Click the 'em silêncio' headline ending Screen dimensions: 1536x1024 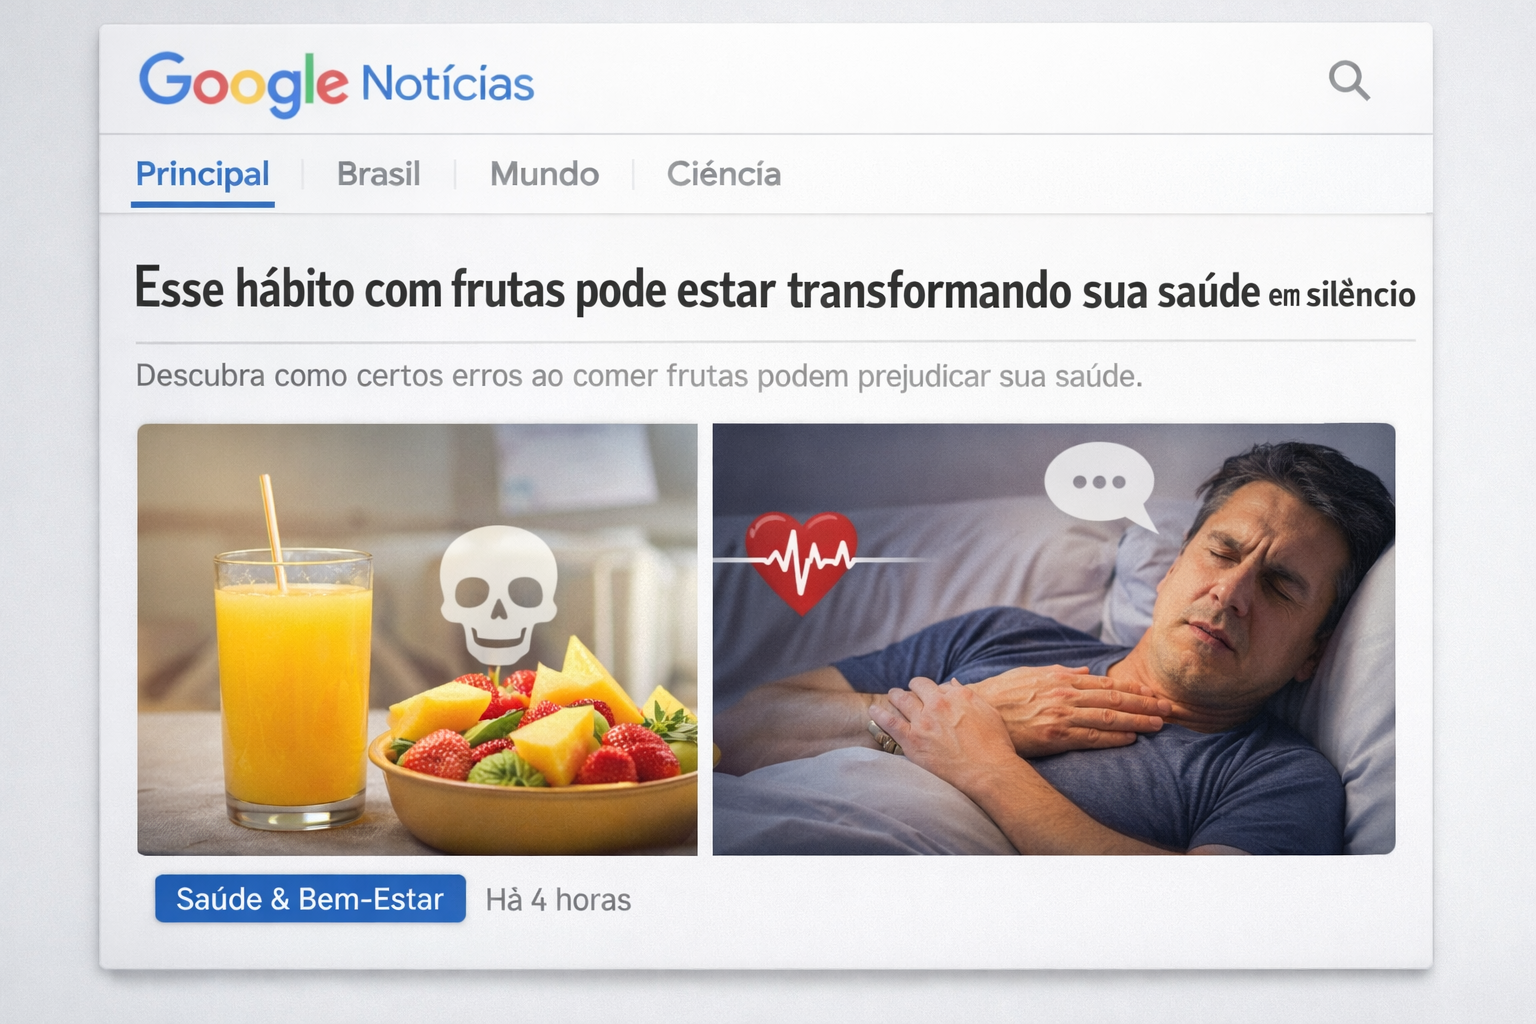(1342, 295)
